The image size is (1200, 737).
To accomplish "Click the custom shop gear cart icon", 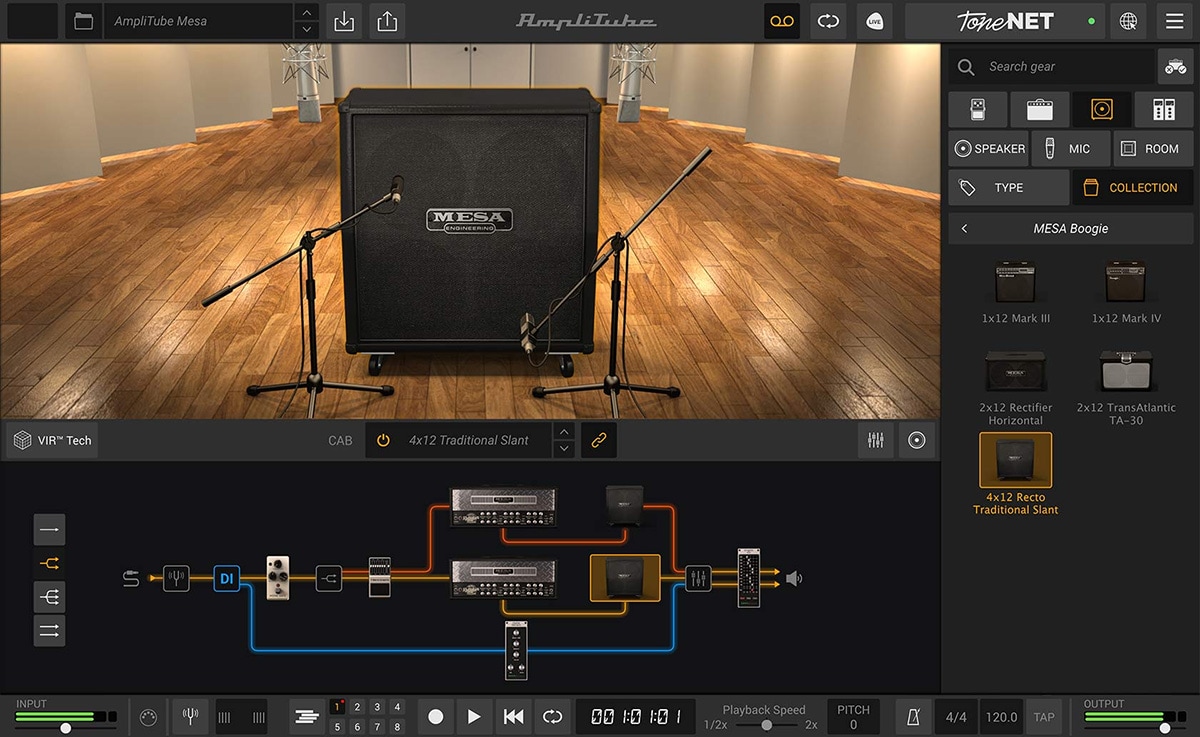I will (x=1175, y=66).
